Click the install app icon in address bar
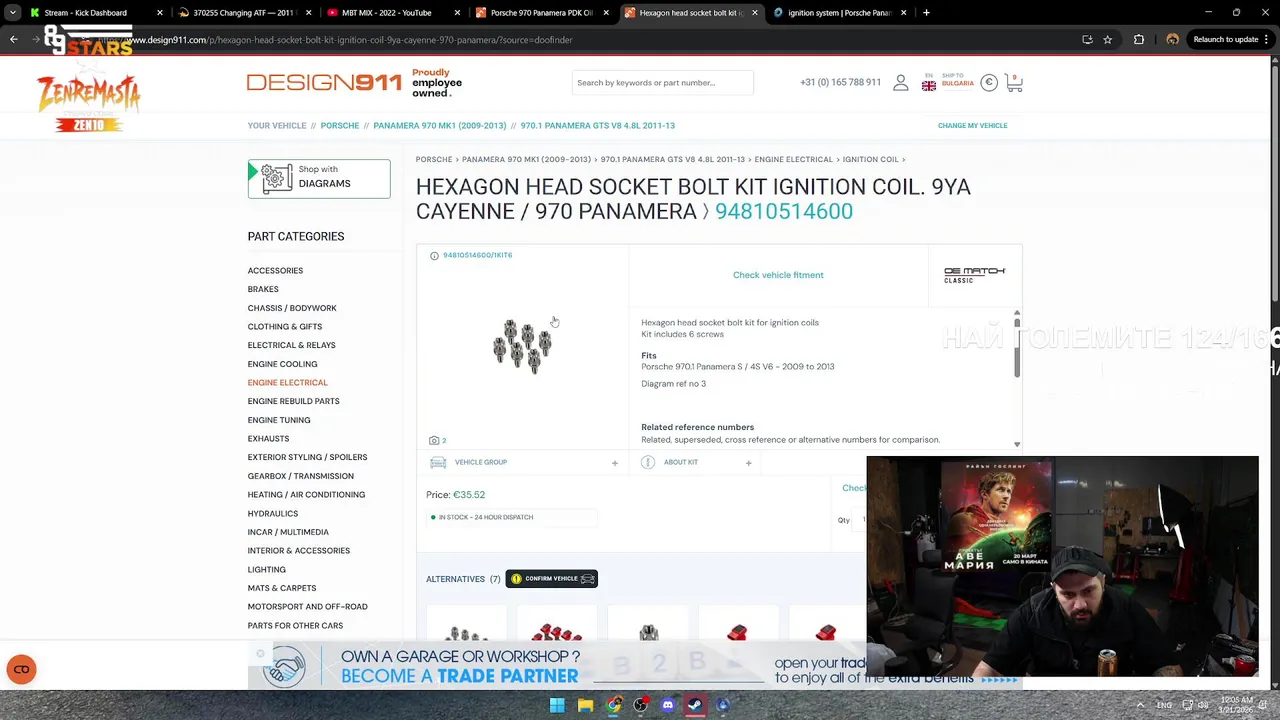The height and width of the screenshot is (720, 1280). pyautogui.click(x=1087, y=40)
